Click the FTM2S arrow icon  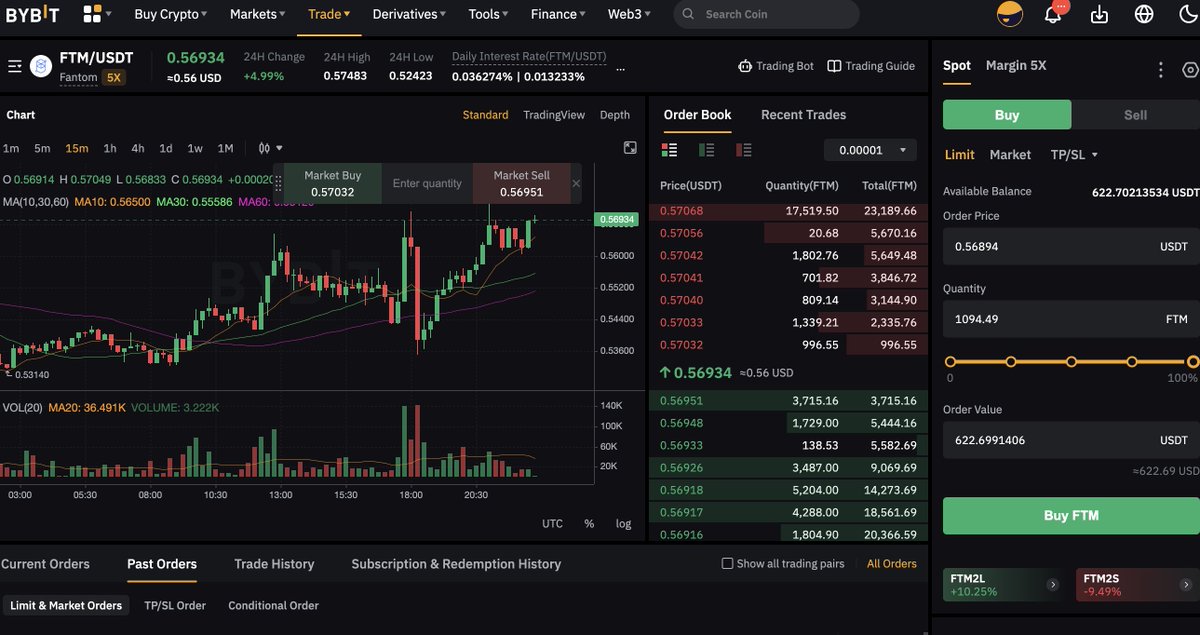[1185, 585]
